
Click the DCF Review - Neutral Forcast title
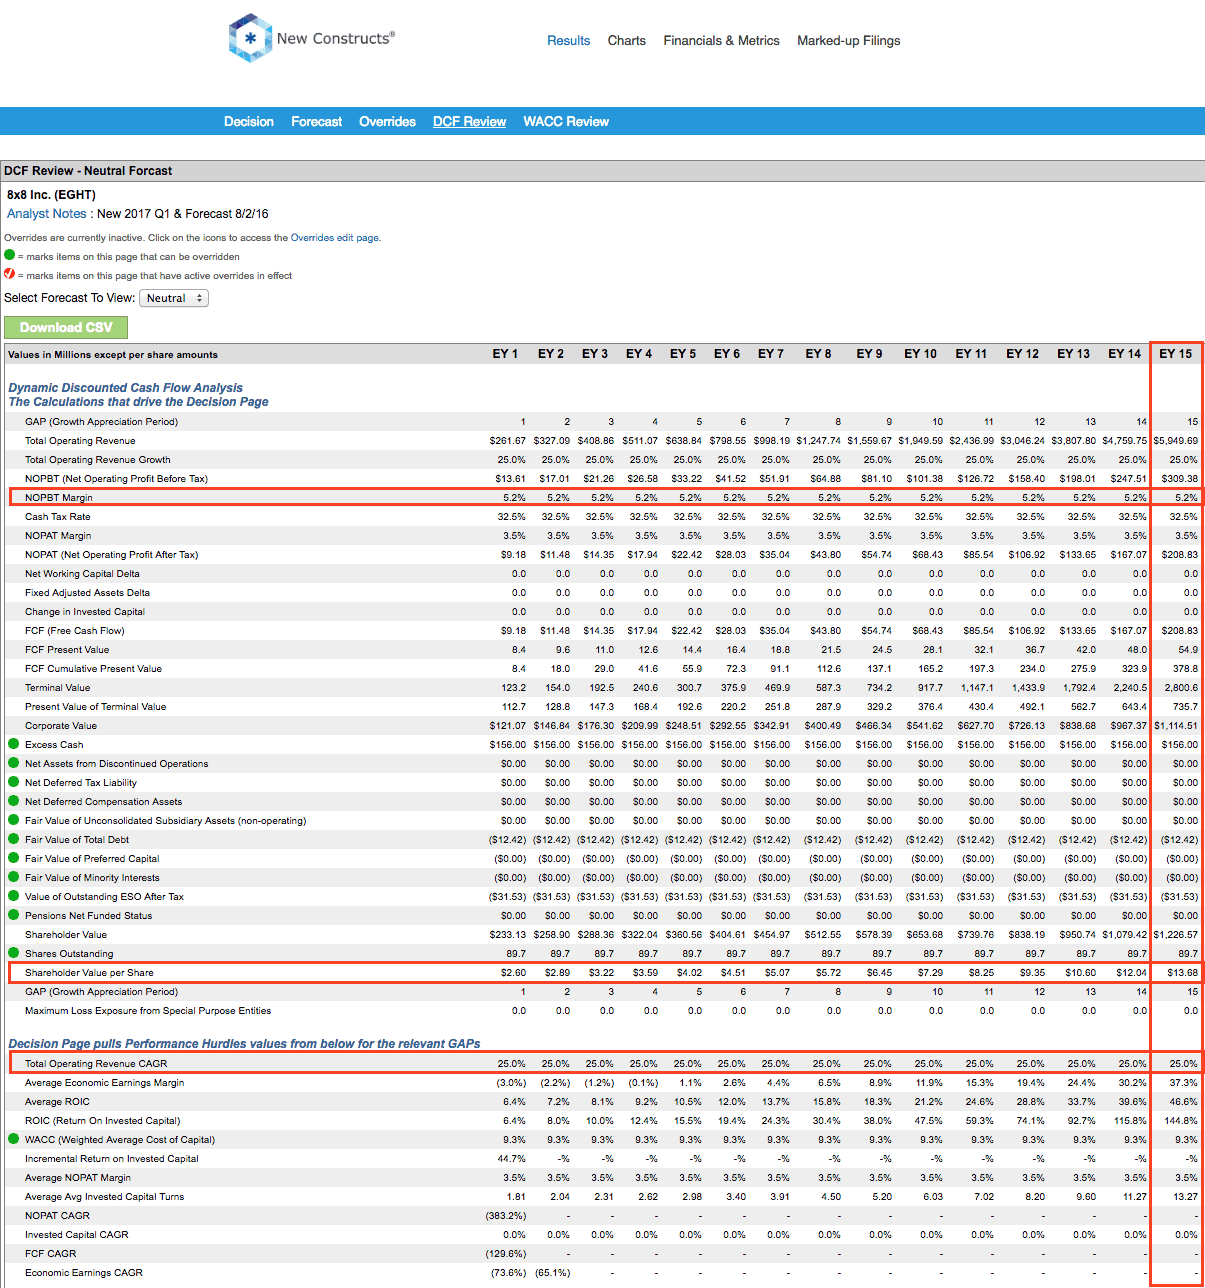point(88,171)
